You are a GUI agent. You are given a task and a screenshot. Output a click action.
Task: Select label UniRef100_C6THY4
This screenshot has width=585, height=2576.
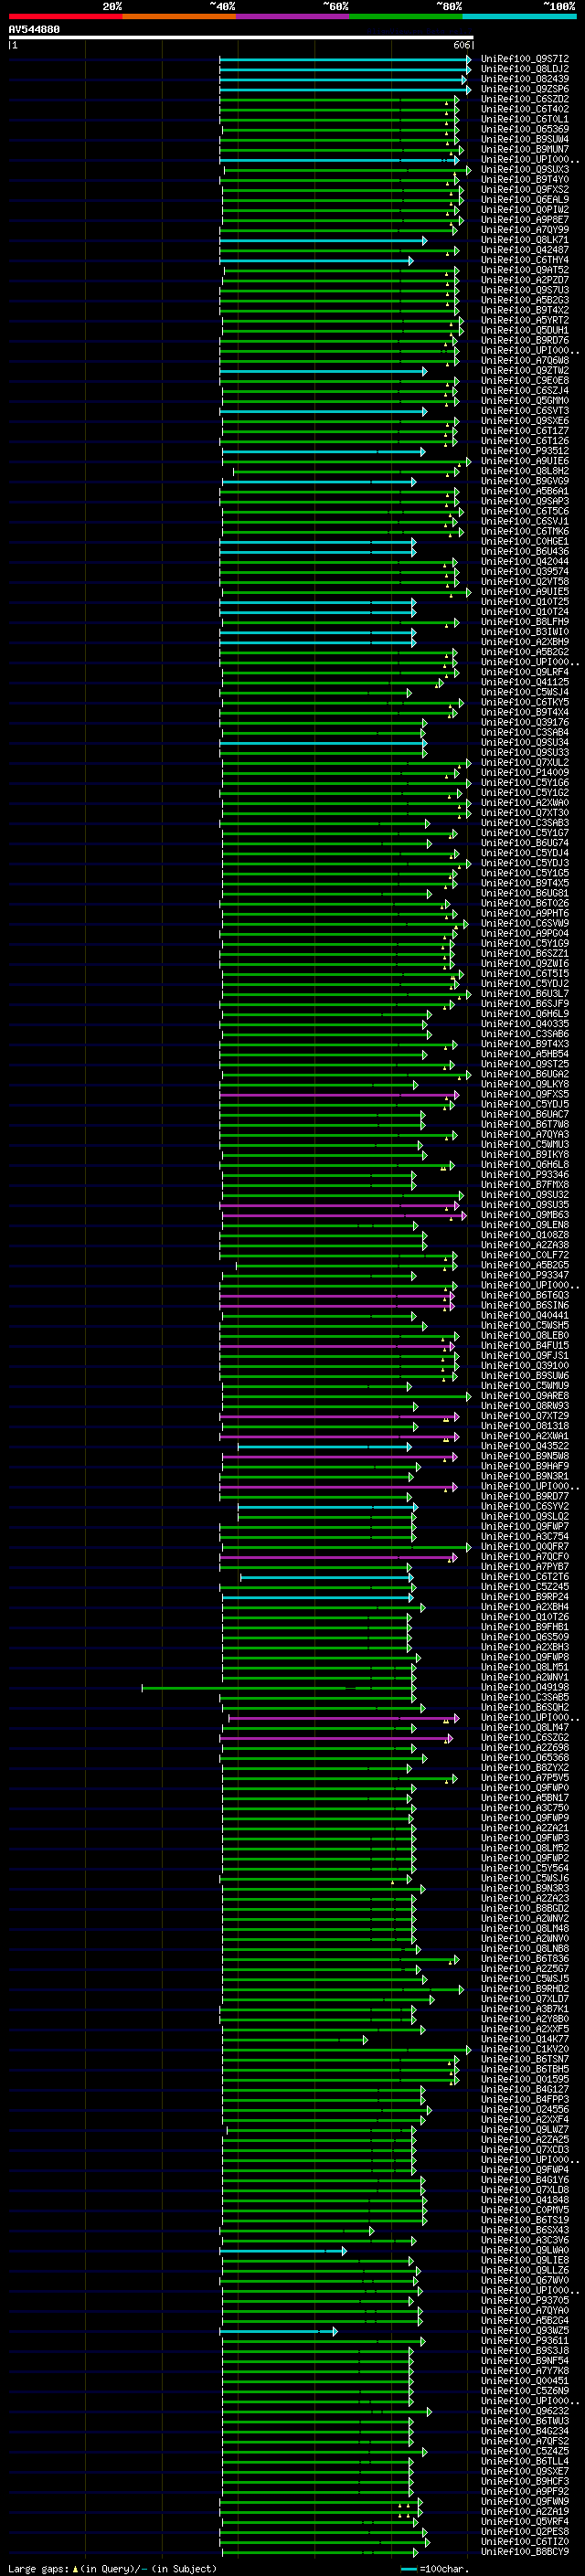[525, 260]
